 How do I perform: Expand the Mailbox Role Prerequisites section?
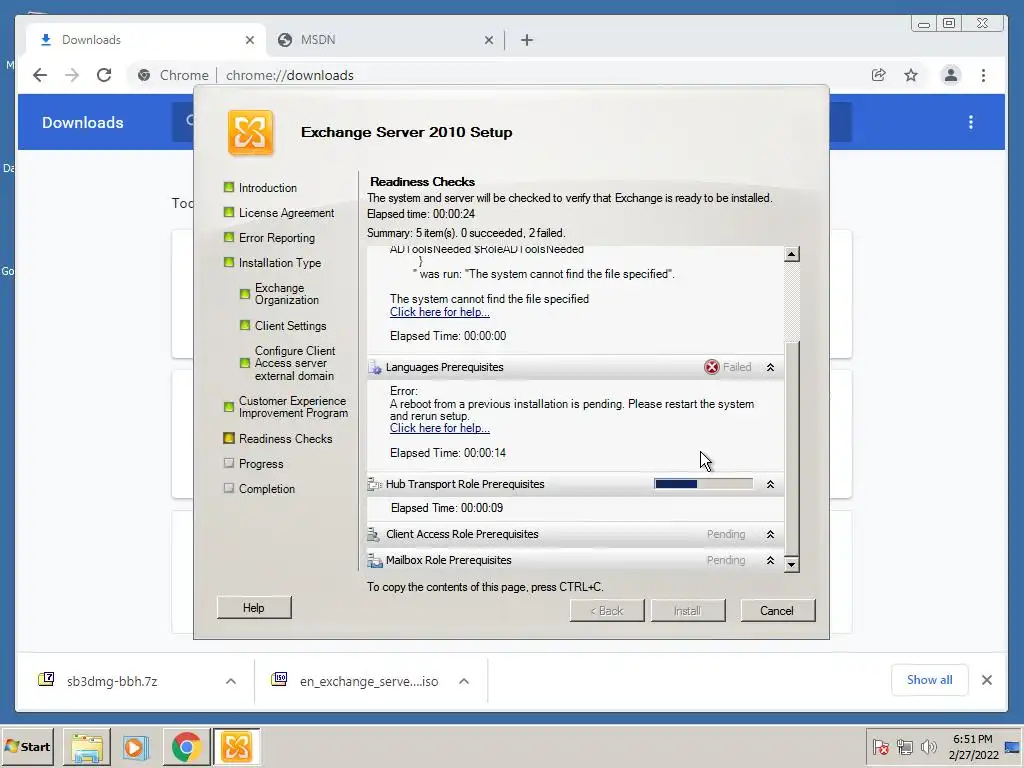(x=770, y=560)
